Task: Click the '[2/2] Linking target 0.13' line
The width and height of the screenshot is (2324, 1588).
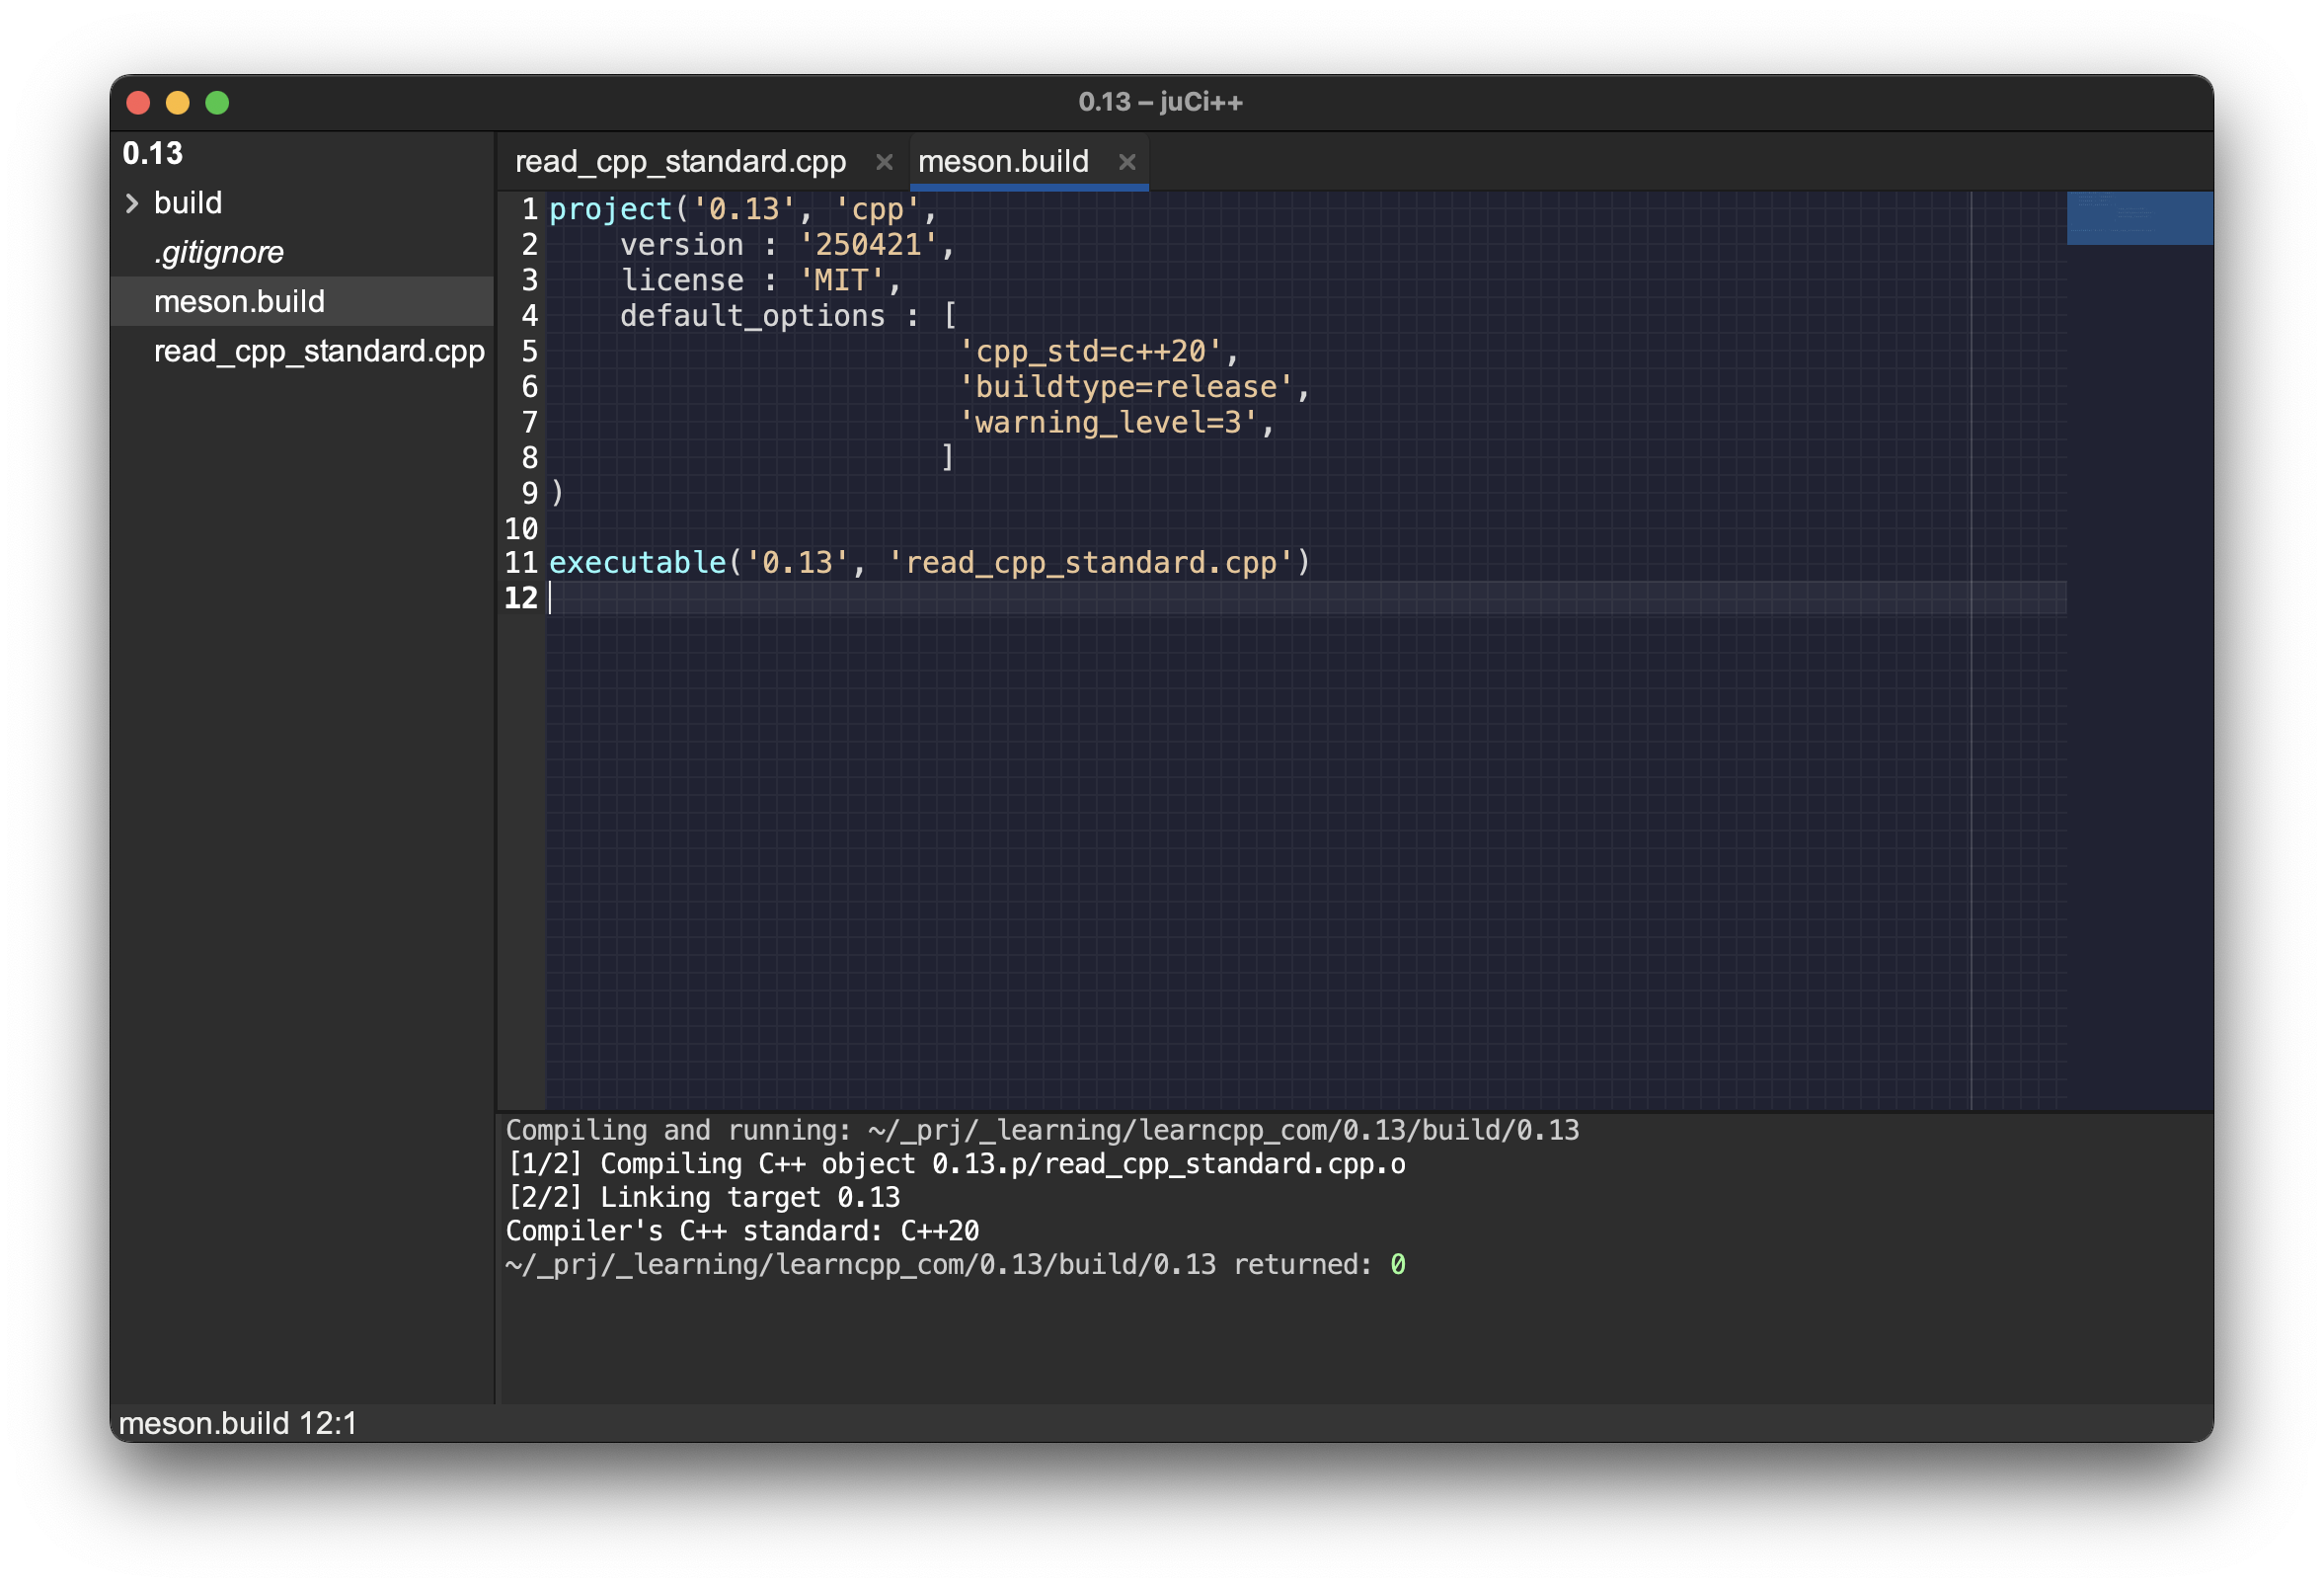Action: 703,1197
